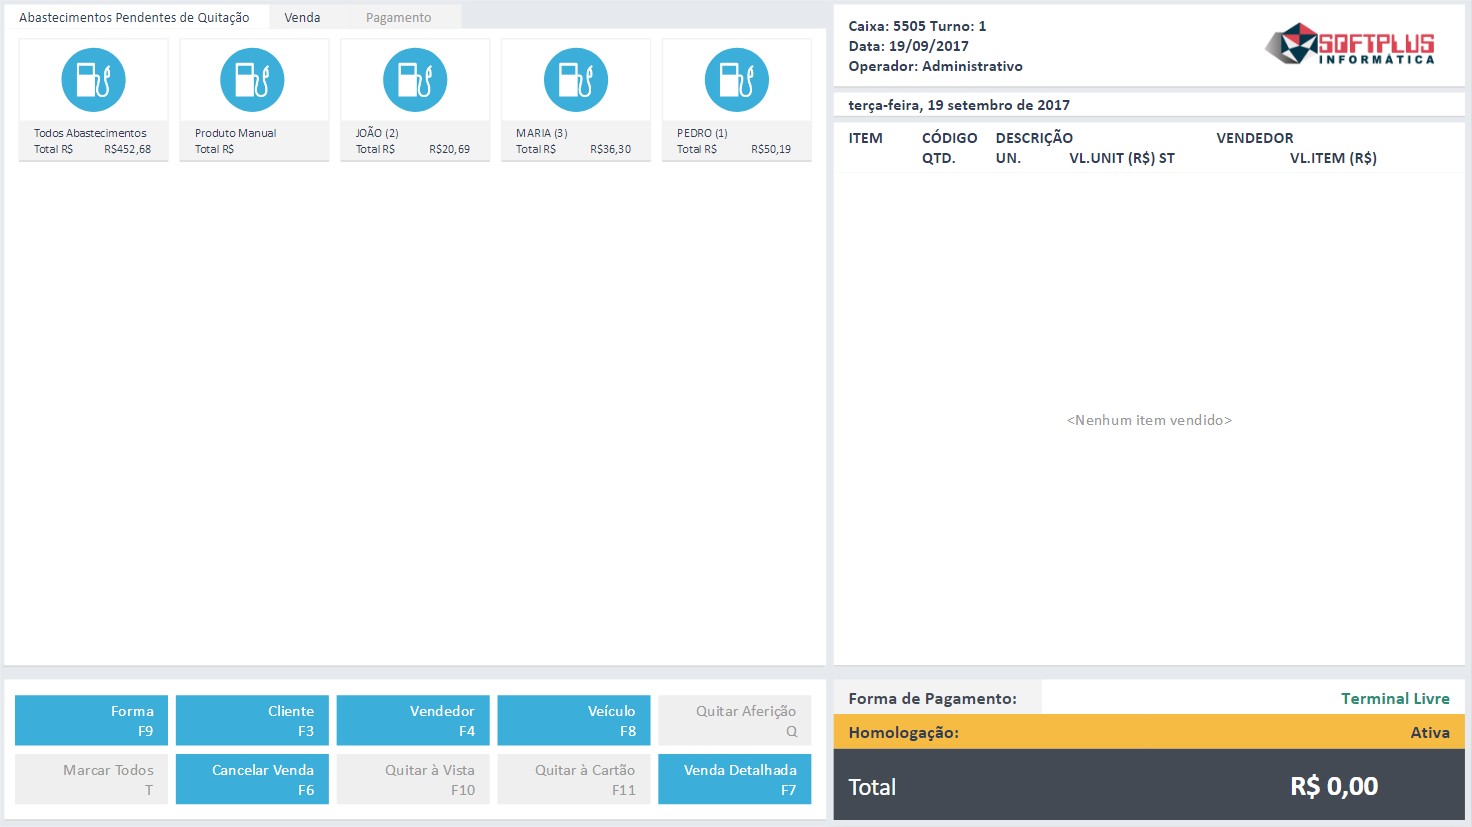Click the VENDEDOR column header
Image resolution: width=1472 pixels, height=827 pixels.
point(1255,138)
